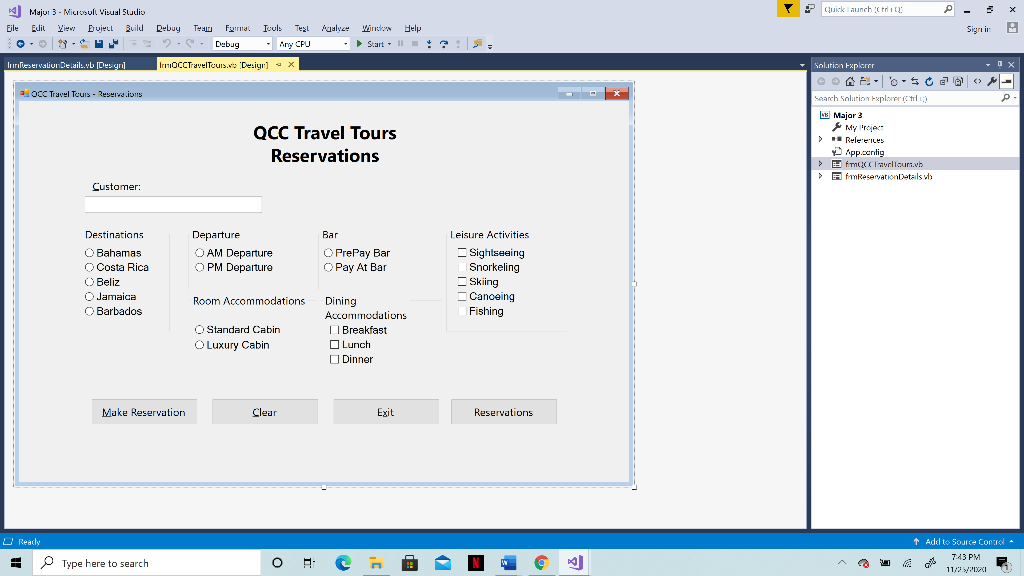Screen dimensions: 1024x576
Task: Open Netflix from the taskbar
Action: click(x=476, y=563)
